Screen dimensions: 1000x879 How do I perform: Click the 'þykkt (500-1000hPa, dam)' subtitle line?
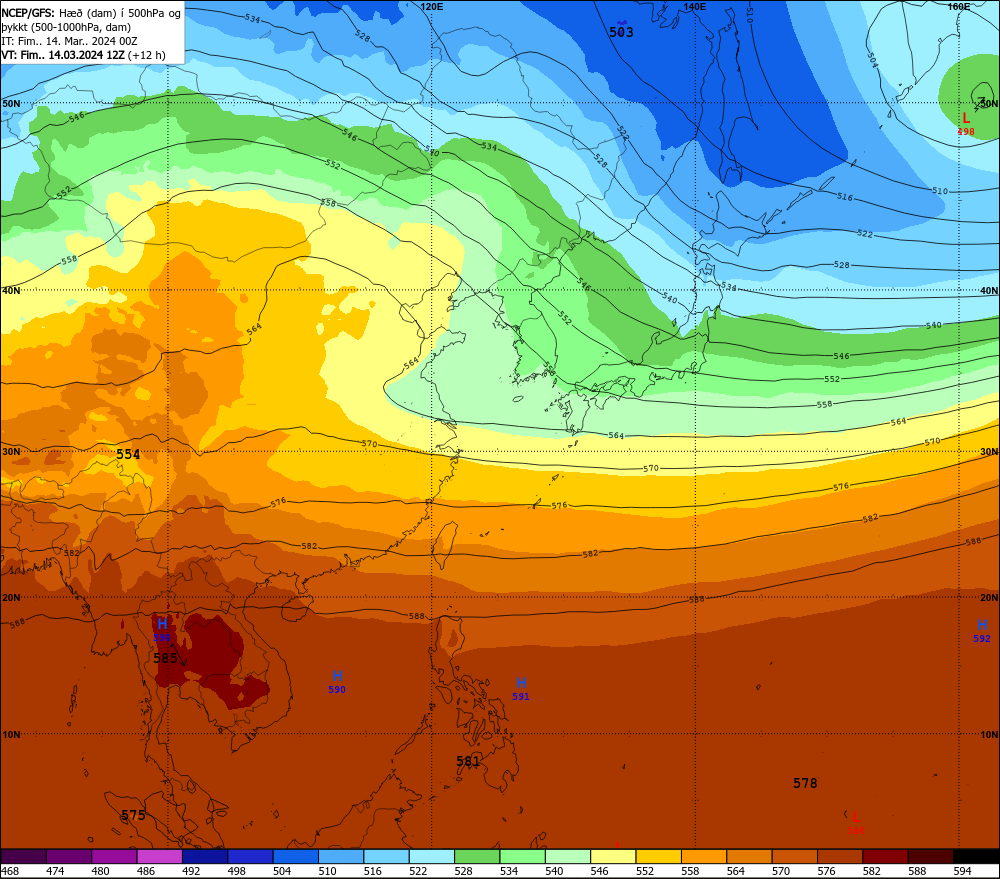[x=66, y=27]
